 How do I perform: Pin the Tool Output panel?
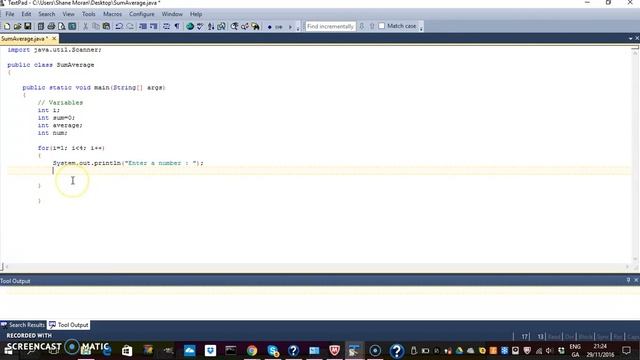pos(629,280)
